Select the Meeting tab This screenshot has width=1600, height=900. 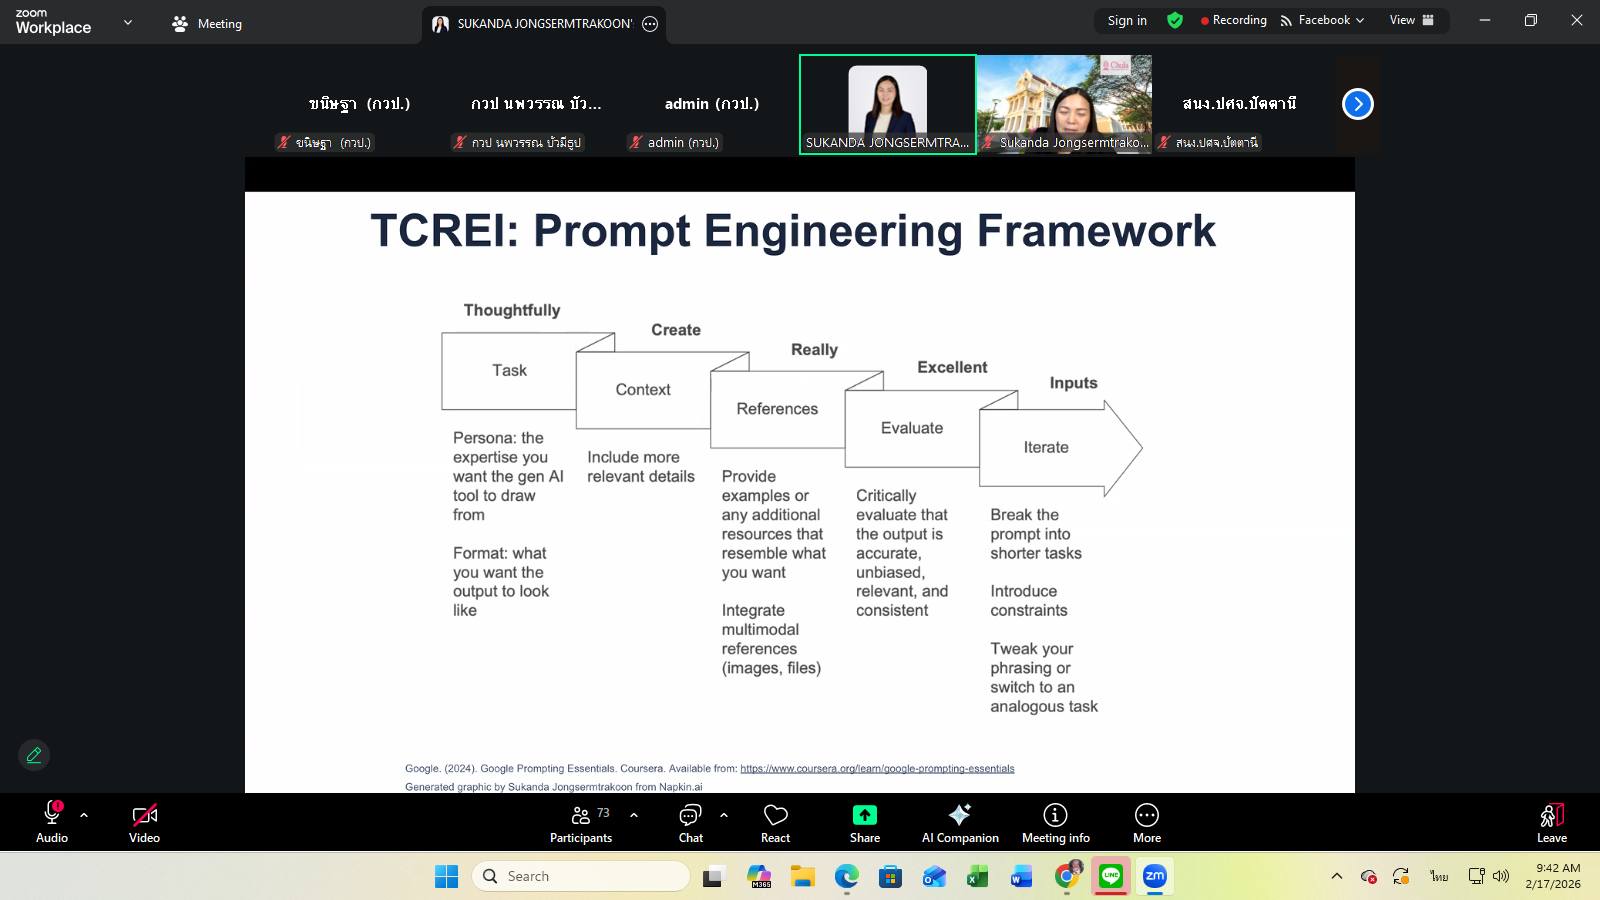207,23
